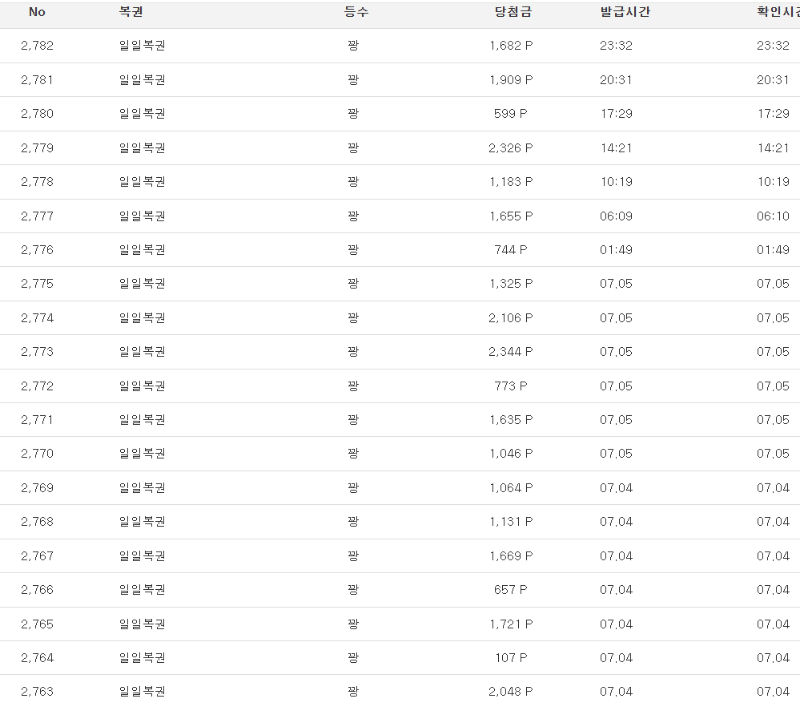Image resolution: width=800 pixels, height=727 pixels.
Task: Select row number 2,775
Action: (37, 284)
